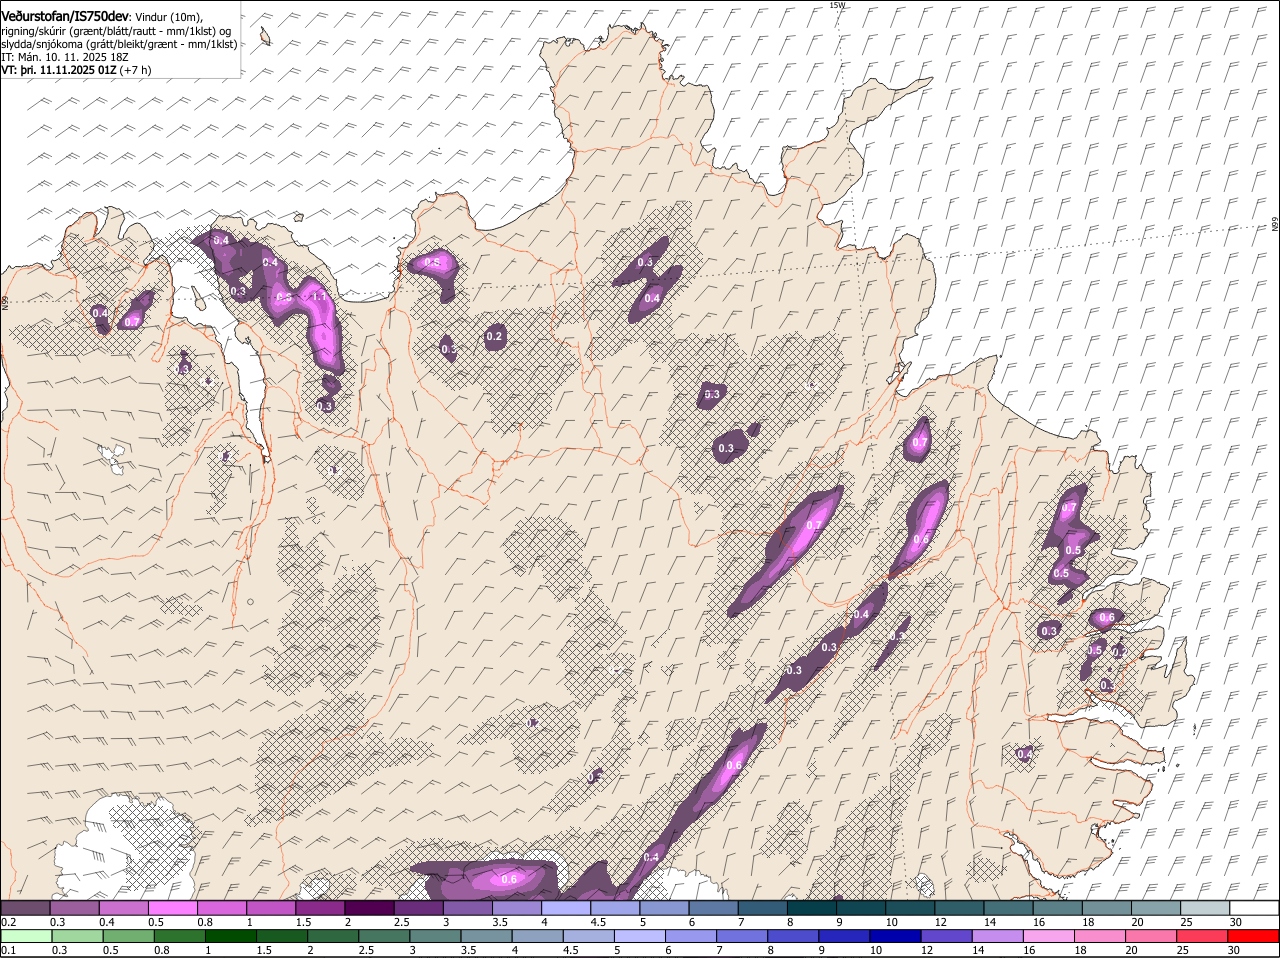Screen dimensions: 1280x958
Task: Click the 0.2 label on the snow scale
Action: point(8,921)
